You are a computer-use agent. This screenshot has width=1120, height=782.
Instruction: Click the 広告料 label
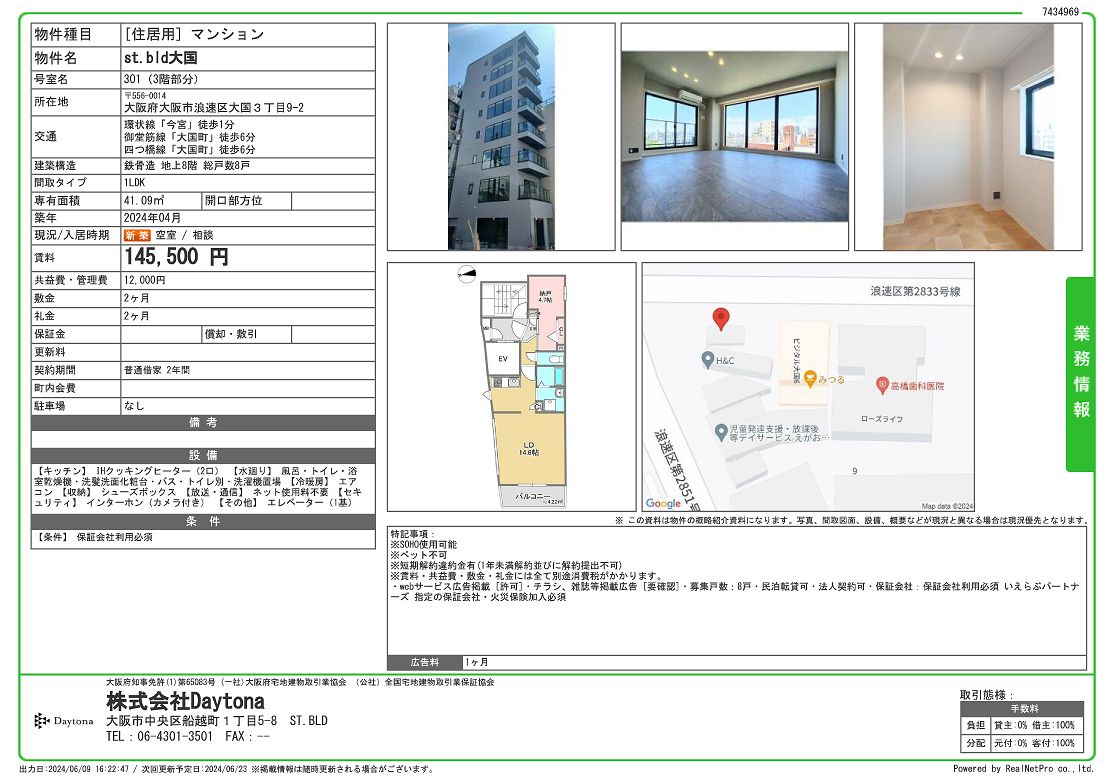[425, 663]
